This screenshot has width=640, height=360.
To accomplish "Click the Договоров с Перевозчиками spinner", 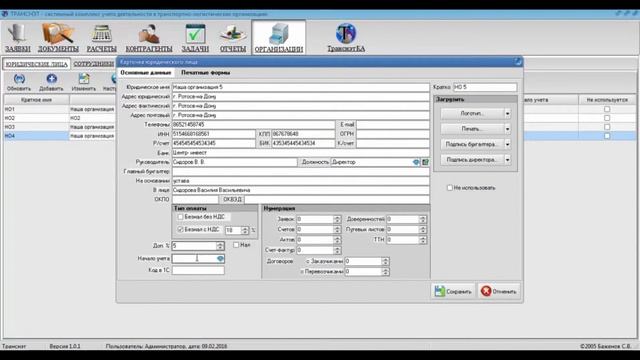I will click(x=385, y=271).
